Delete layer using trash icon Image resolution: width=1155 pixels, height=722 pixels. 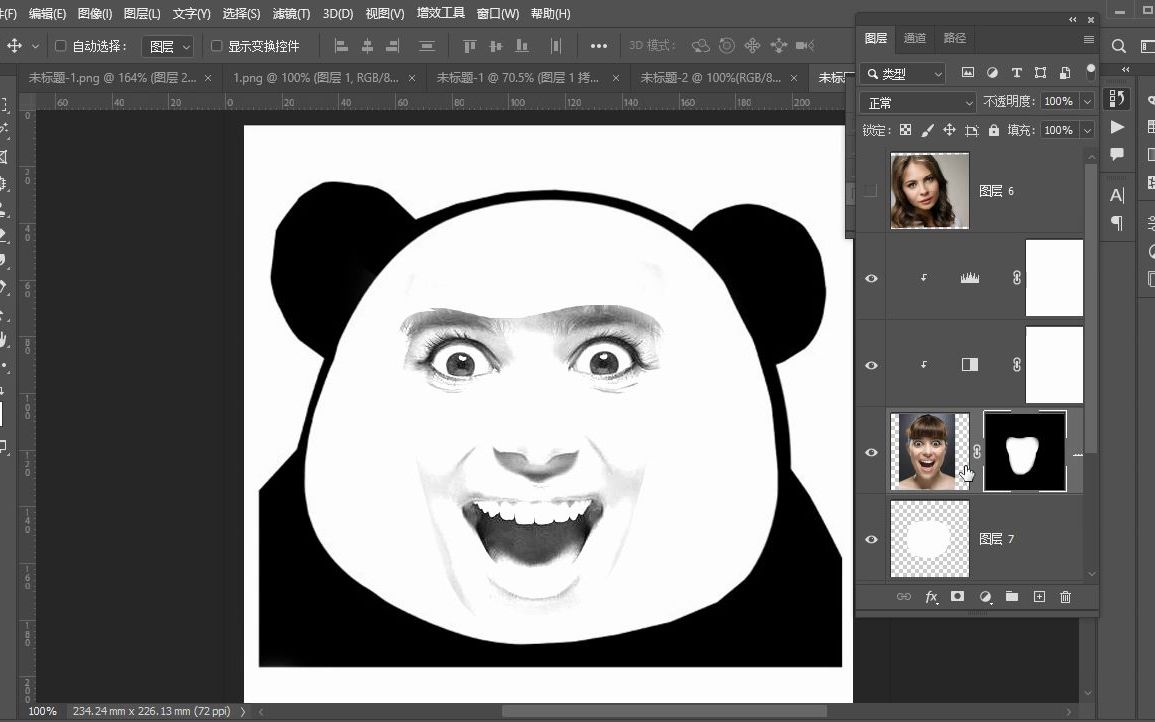(x=1065, y=596)
